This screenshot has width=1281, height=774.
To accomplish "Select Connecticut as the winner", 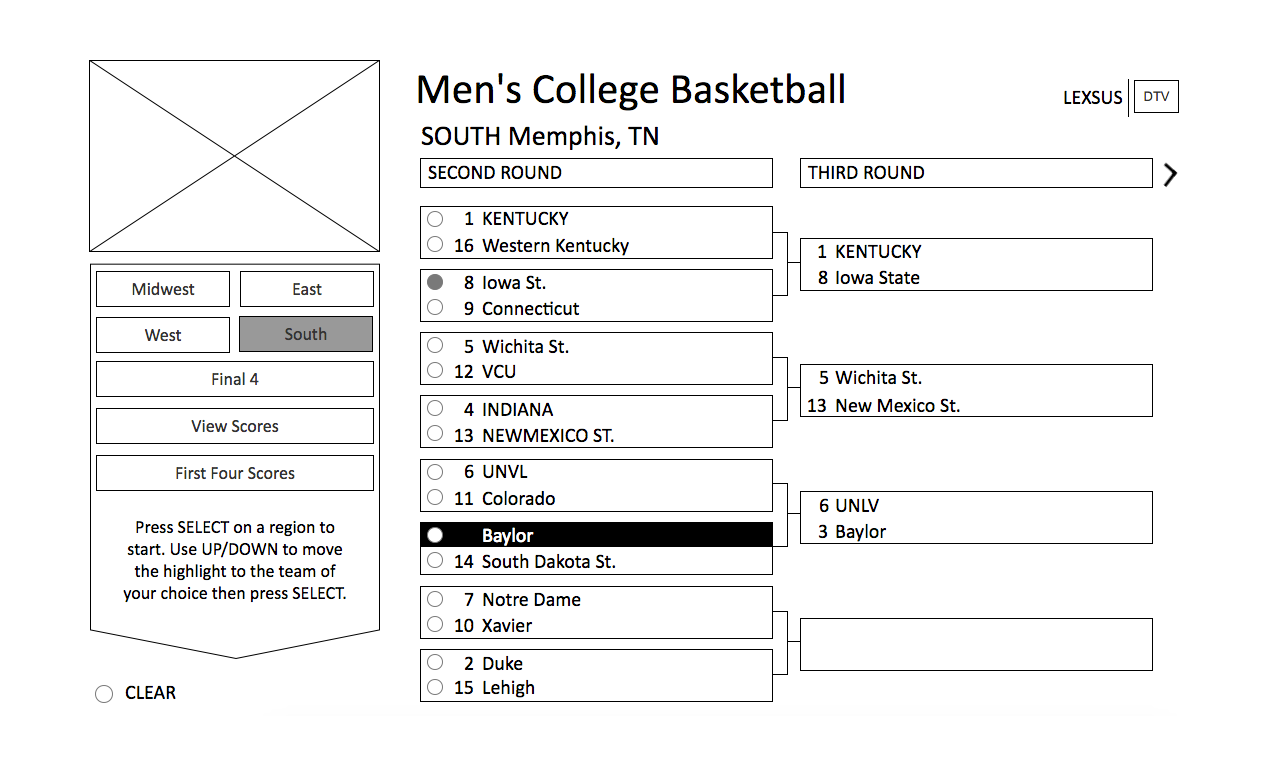I will pyautogui.click(x=435, y=308).
